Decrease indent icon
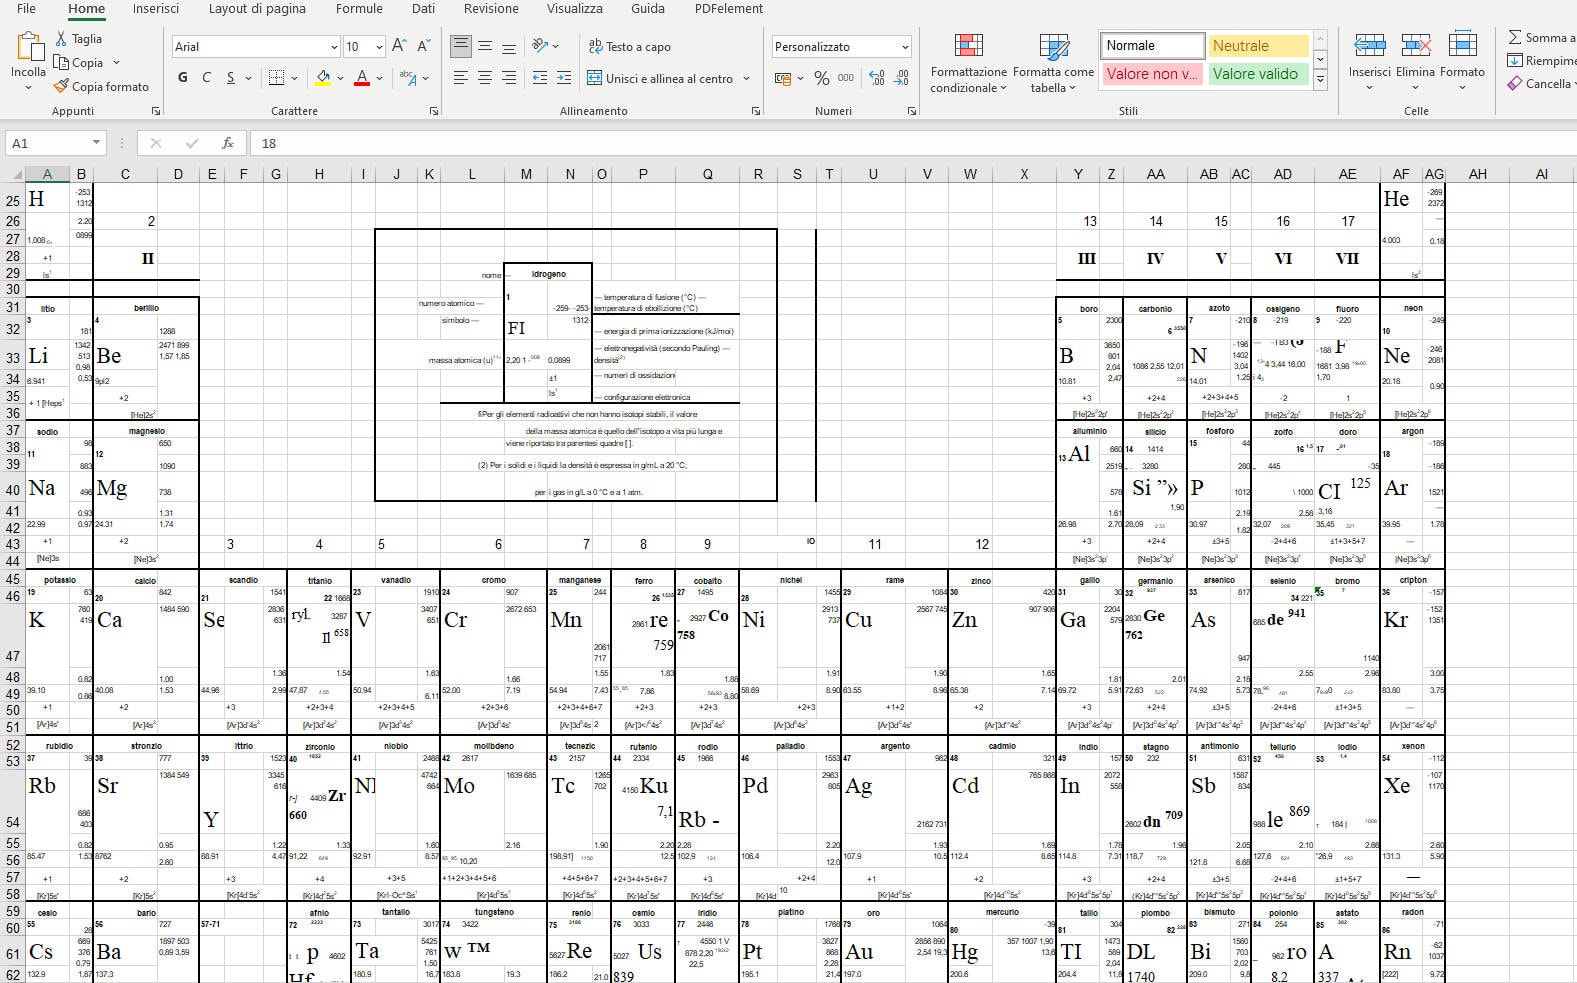The width and height of the screenshot is (1577, 983). (540, 78)
